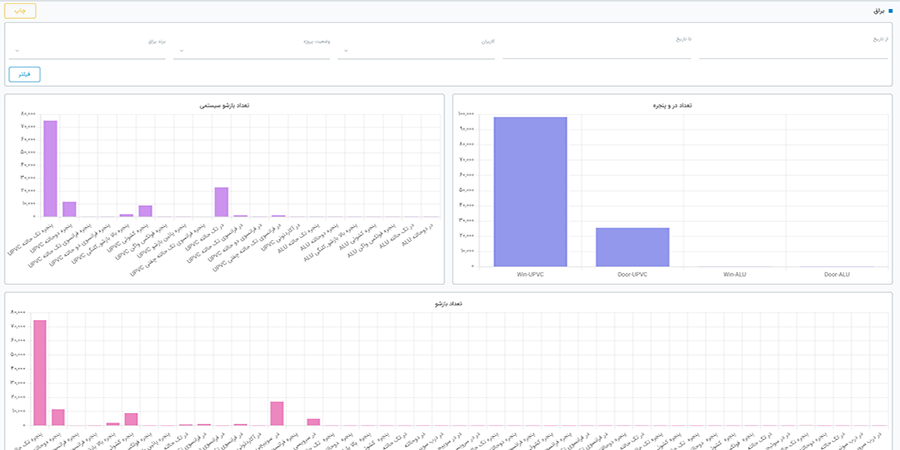The width and height of the screenshot is (900, 450).
Task: Click the tallest pink bar in bottom chart
Action: coord(40,372)
